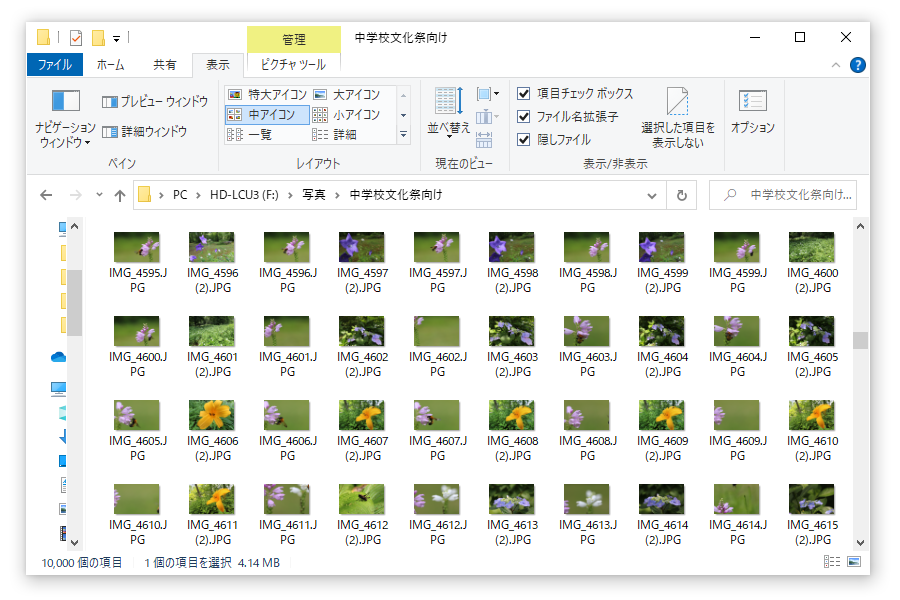The width and height of the screenshot is (900, 600).
Task: Open recent locations dropdown arrow
Action: coord(99,195)
